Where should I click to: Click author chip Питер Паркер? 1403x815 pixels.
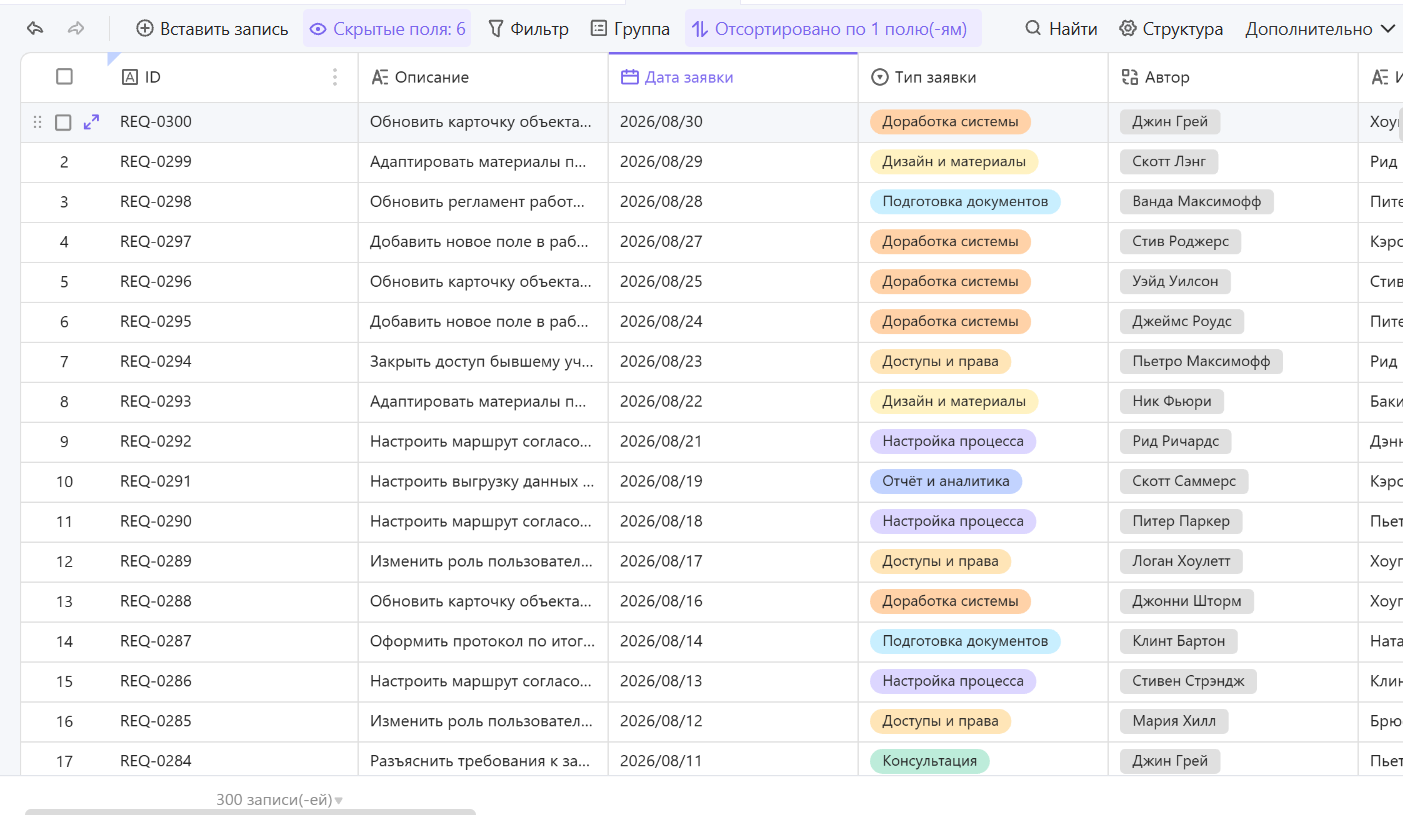1181,521
